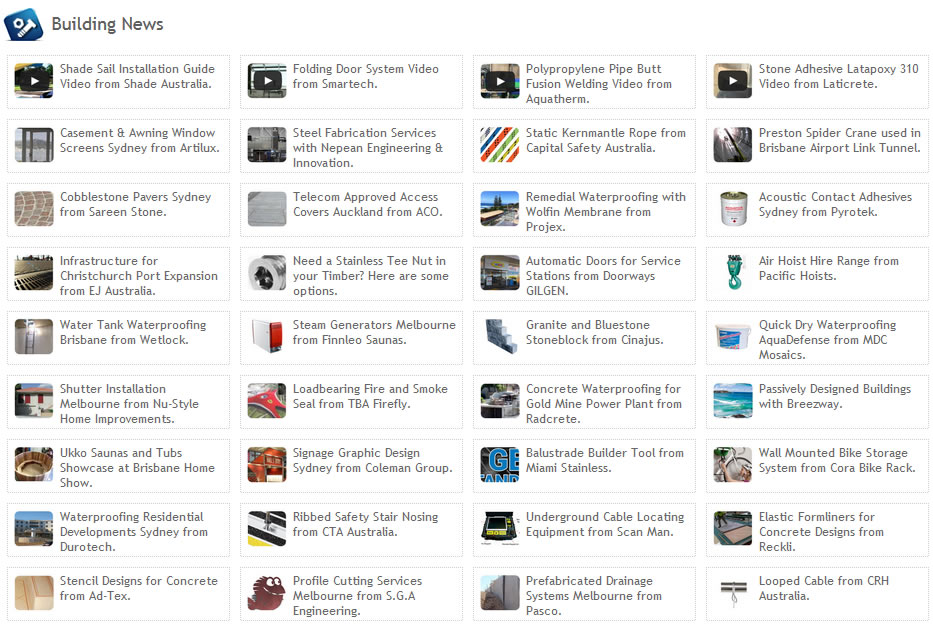Viewport: 933px width, 632px height.
Task: Open the Profile Cutting Services red mascot thumbnail
Action: (x=267, y=593)
